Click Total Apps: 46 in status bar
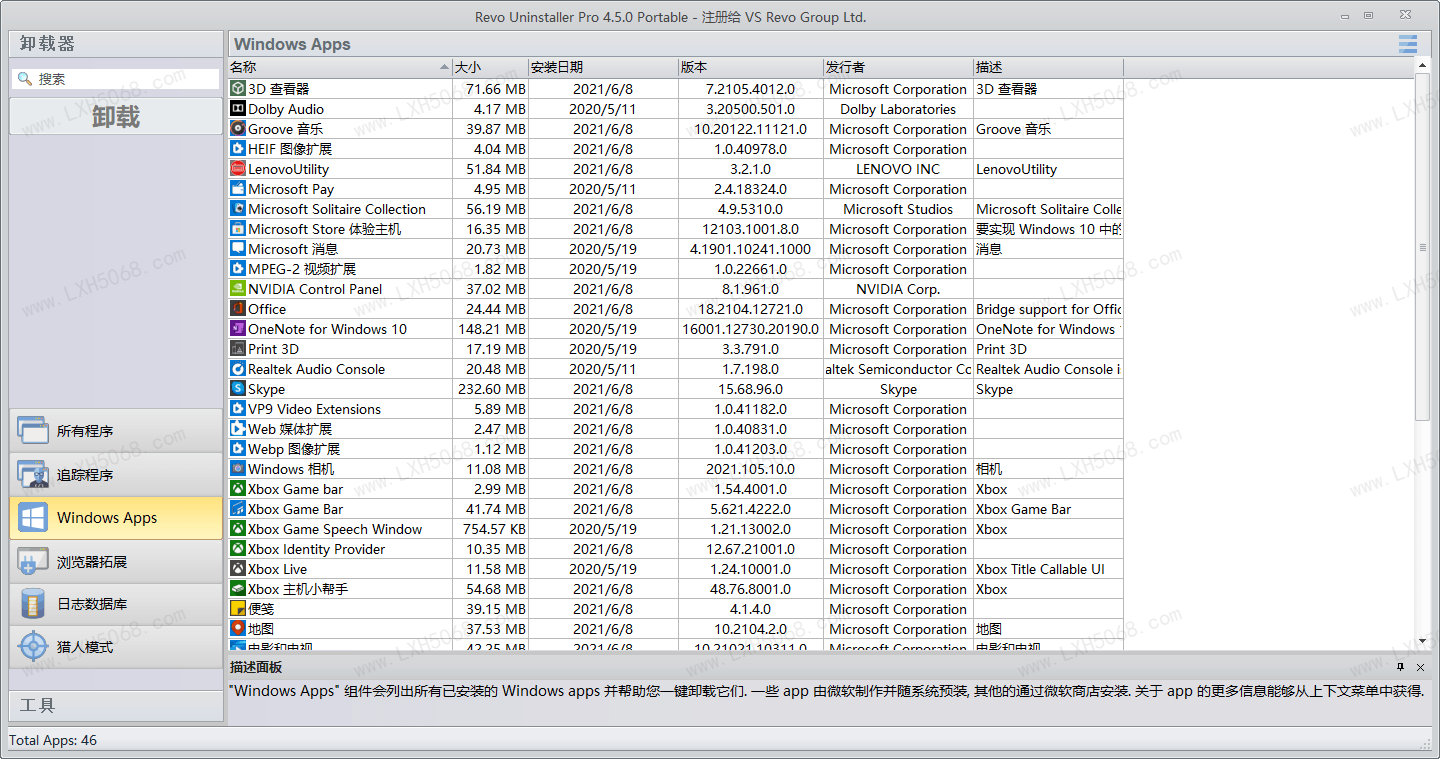Viewport: 1440px width, 759px height. [x=53, y=740]
